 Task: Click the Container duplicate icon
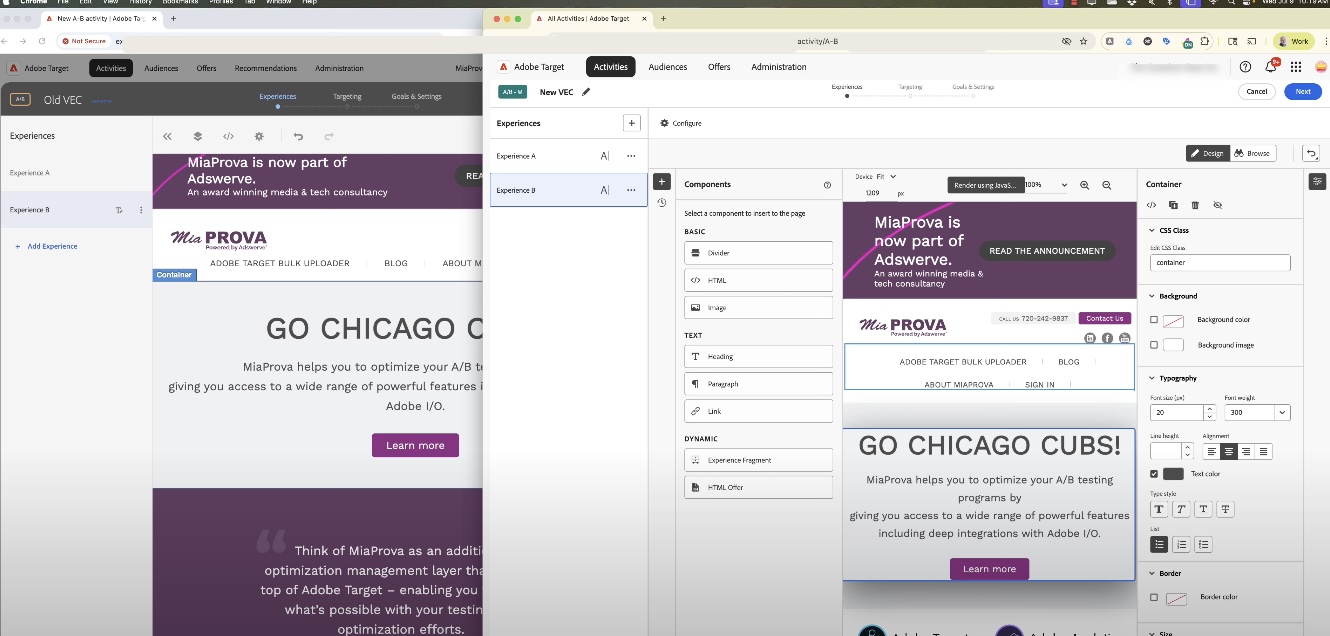click(1173, 205)
